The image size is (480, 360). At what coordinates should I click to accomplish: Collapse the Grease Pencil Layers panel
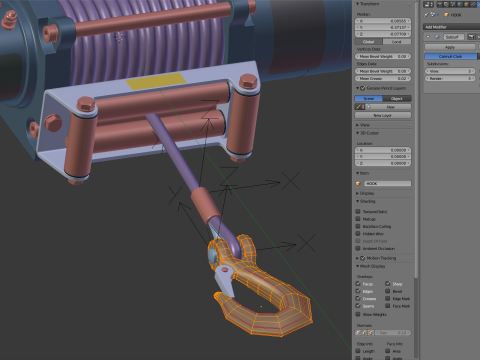coord(357,88)
